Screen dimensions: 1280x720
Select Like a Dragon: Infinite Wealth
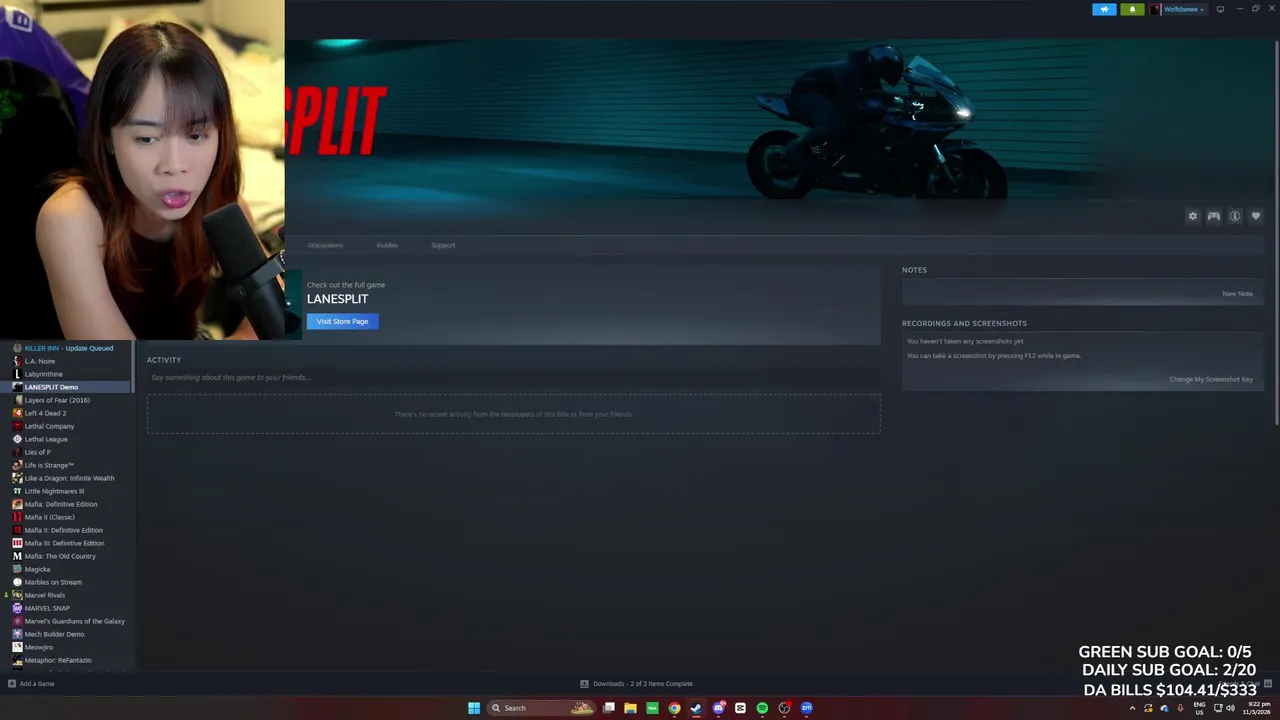[x=68, y=478]
